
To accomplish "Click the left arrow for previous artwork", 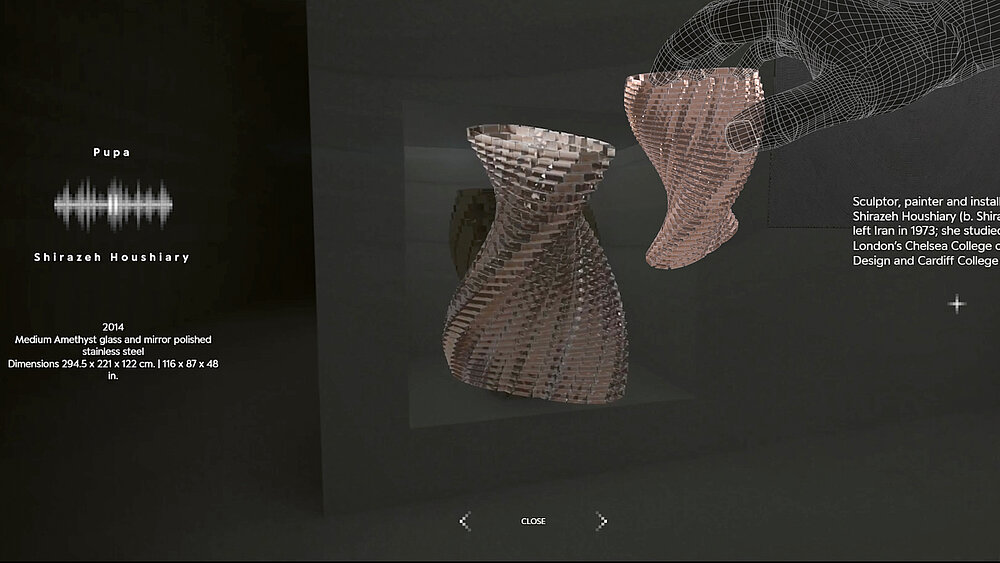I will 465,521.
